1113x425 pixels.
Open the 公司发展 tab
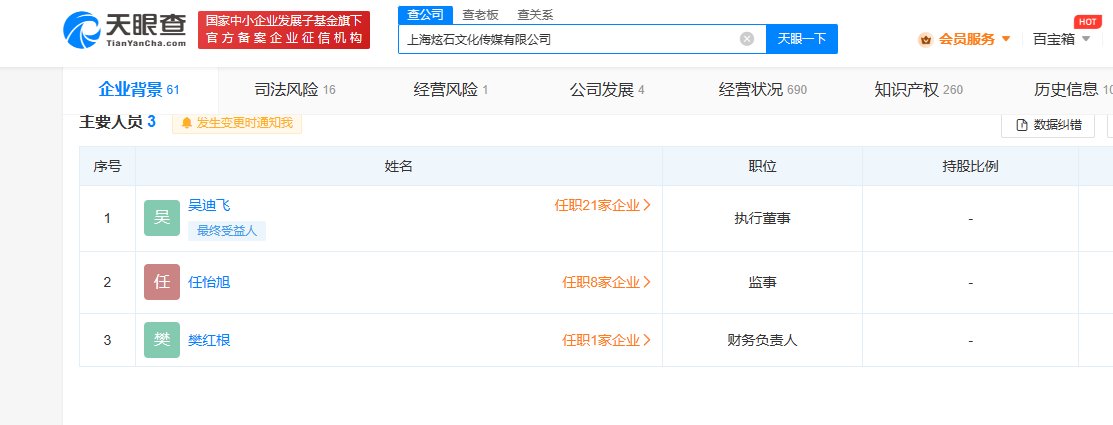point(607,90)
